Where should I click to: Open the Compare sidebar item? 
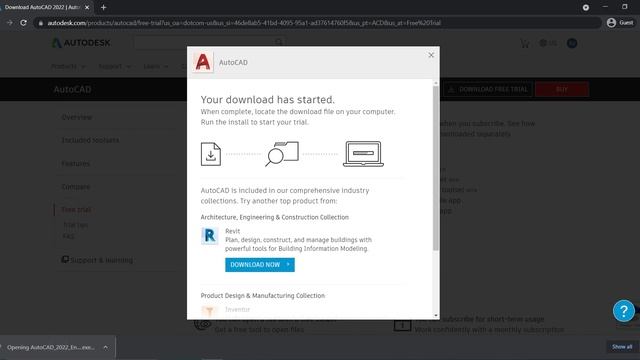click(76, 187)
